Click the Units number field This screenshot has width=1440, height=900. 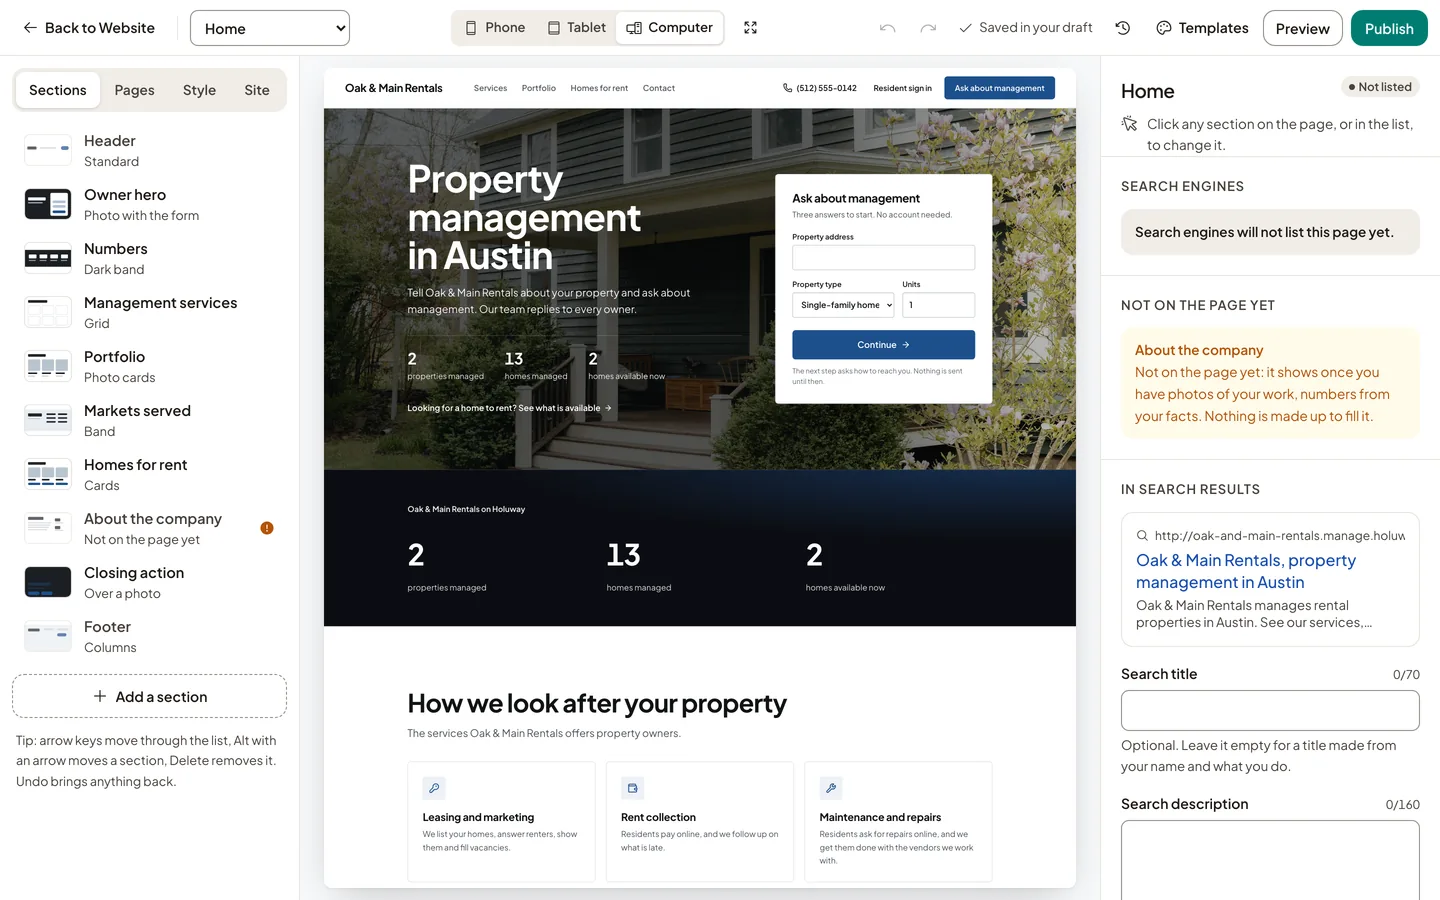point(938,305)
